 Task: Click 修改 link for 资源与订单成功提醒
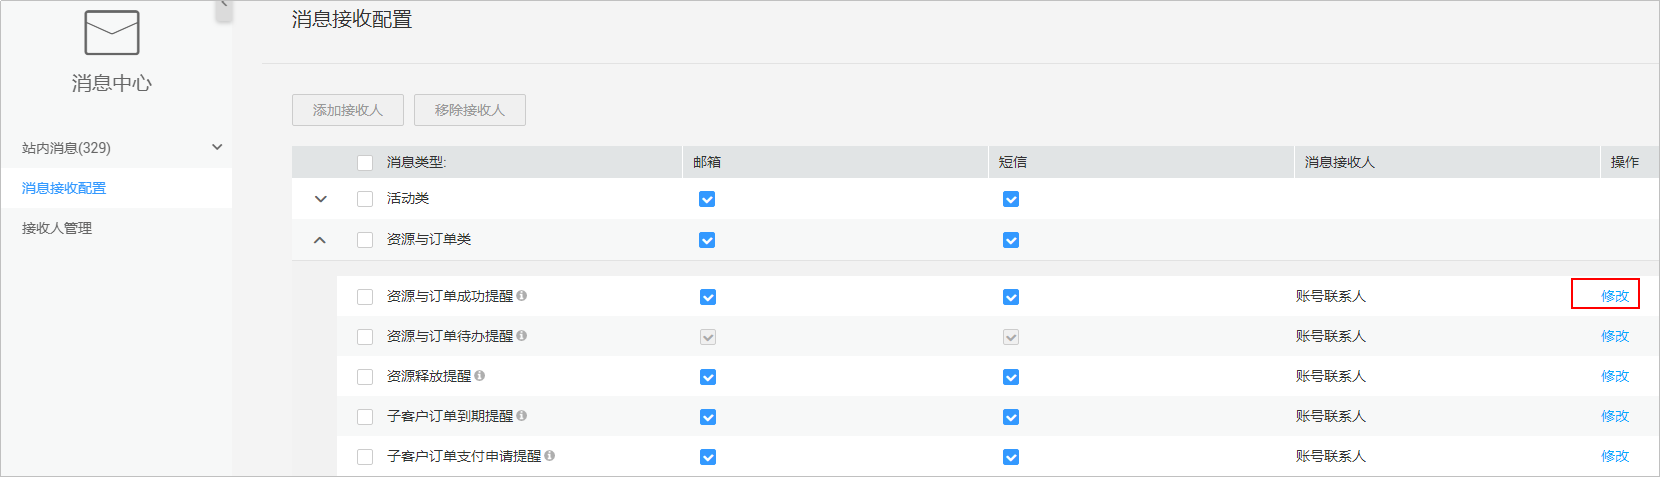point(1615,296)
